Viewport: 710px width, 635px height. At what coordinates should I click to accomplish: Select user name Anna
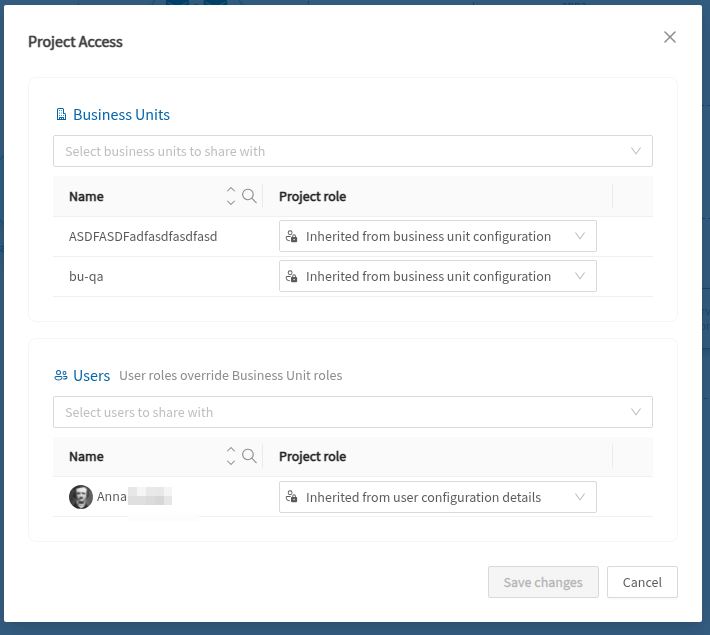coord(111,497)
